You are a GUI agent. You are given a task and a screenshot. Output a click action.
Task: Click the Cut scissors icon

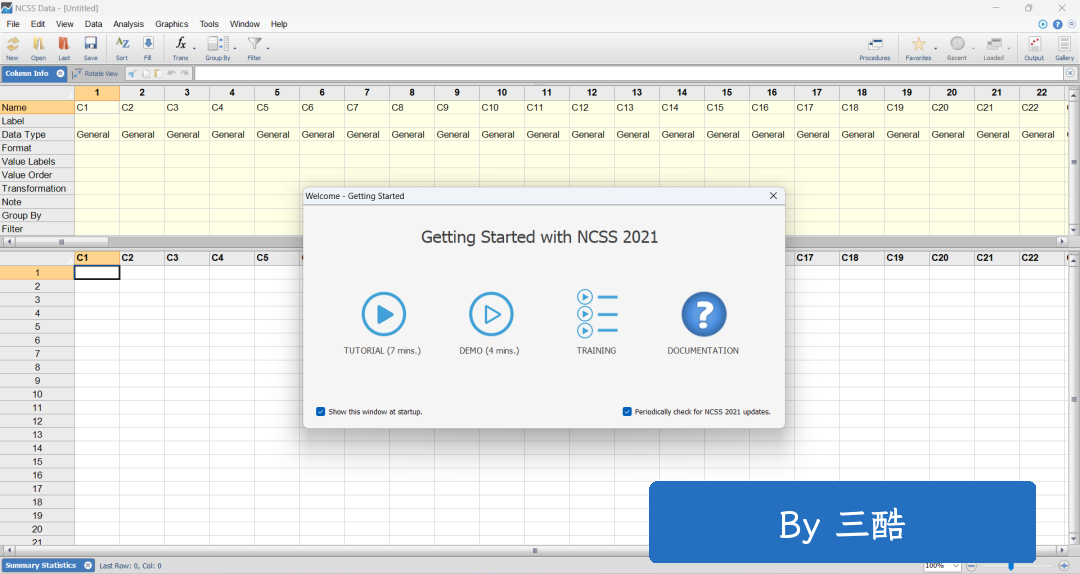pyautogui.click(x=132, y=74)
